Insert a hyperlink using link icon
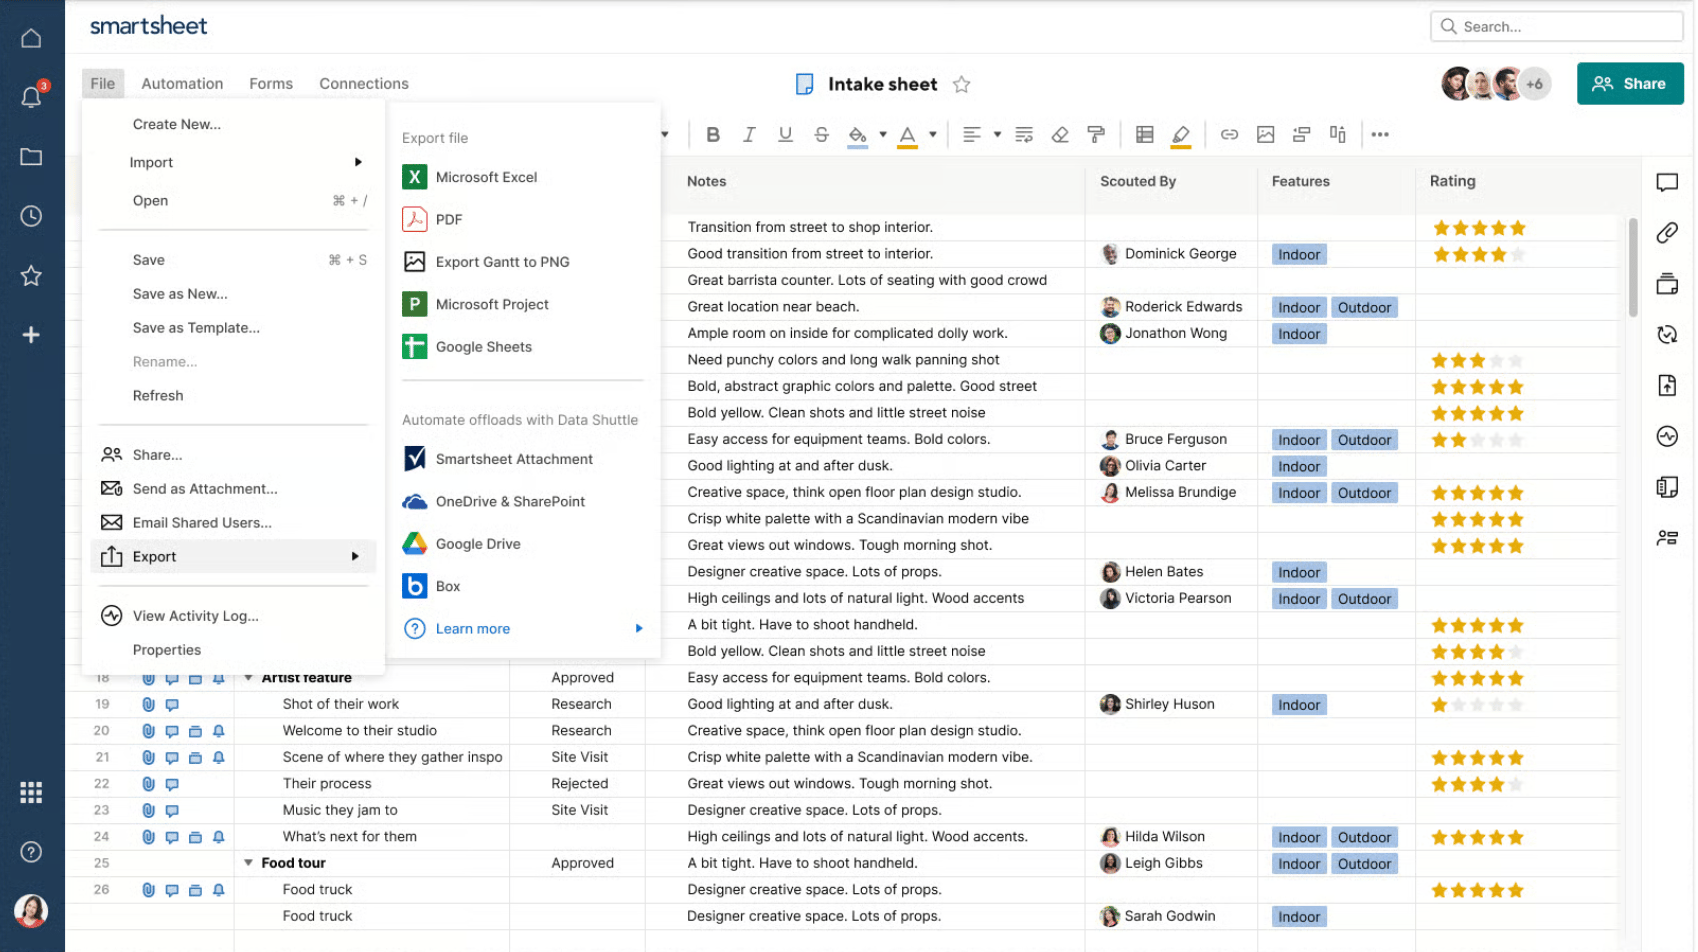1698x952 pixels. 1229,135
